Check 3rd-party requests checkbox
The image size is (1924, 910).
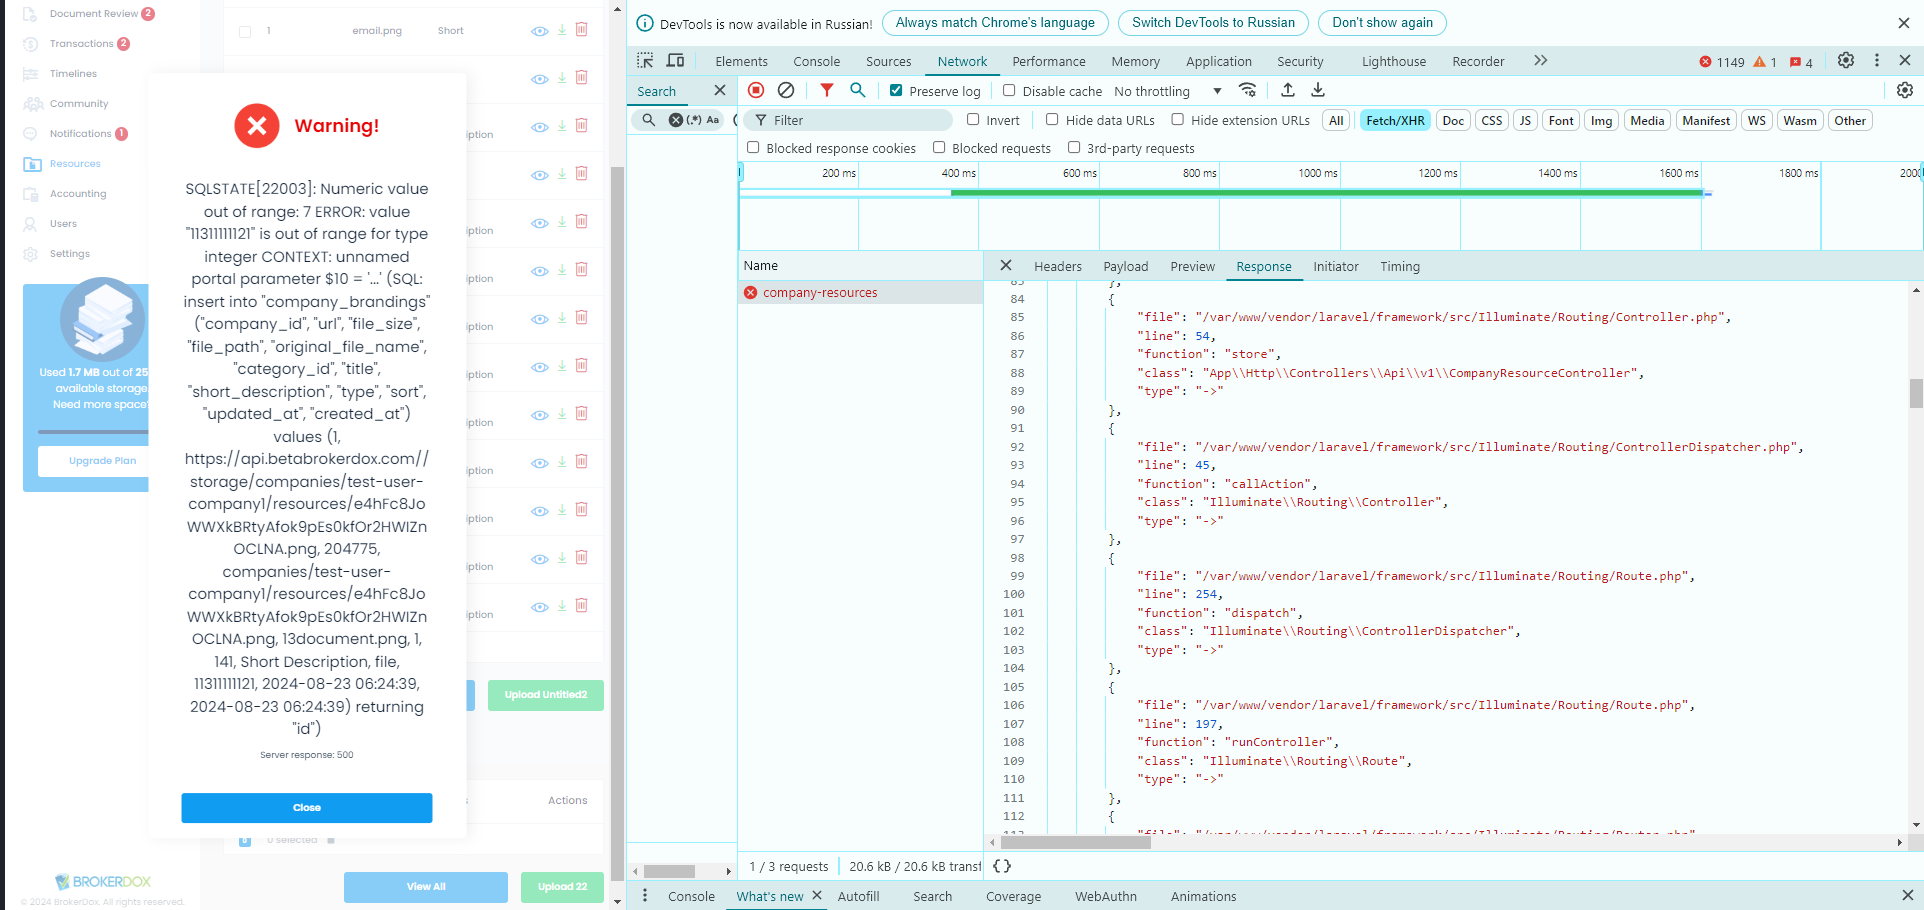click(x=1074, y=147)
